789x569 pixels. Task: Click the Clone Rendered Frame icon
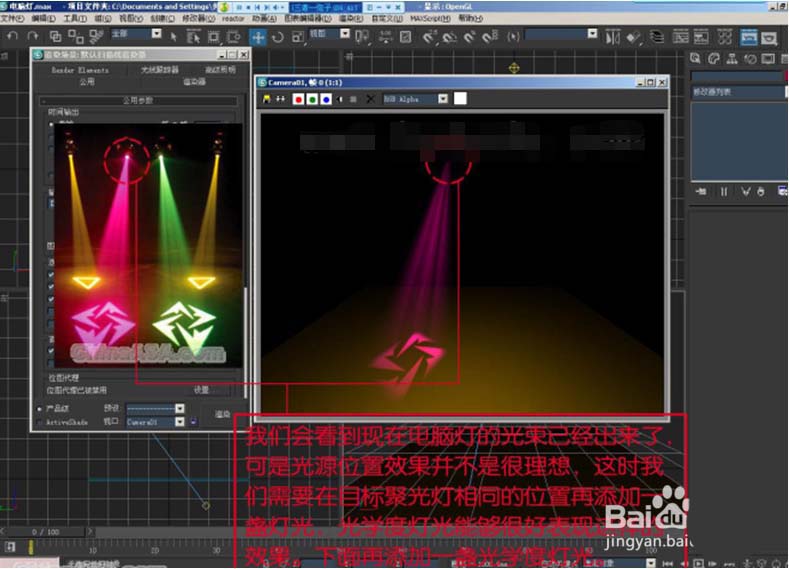(280, 99)
